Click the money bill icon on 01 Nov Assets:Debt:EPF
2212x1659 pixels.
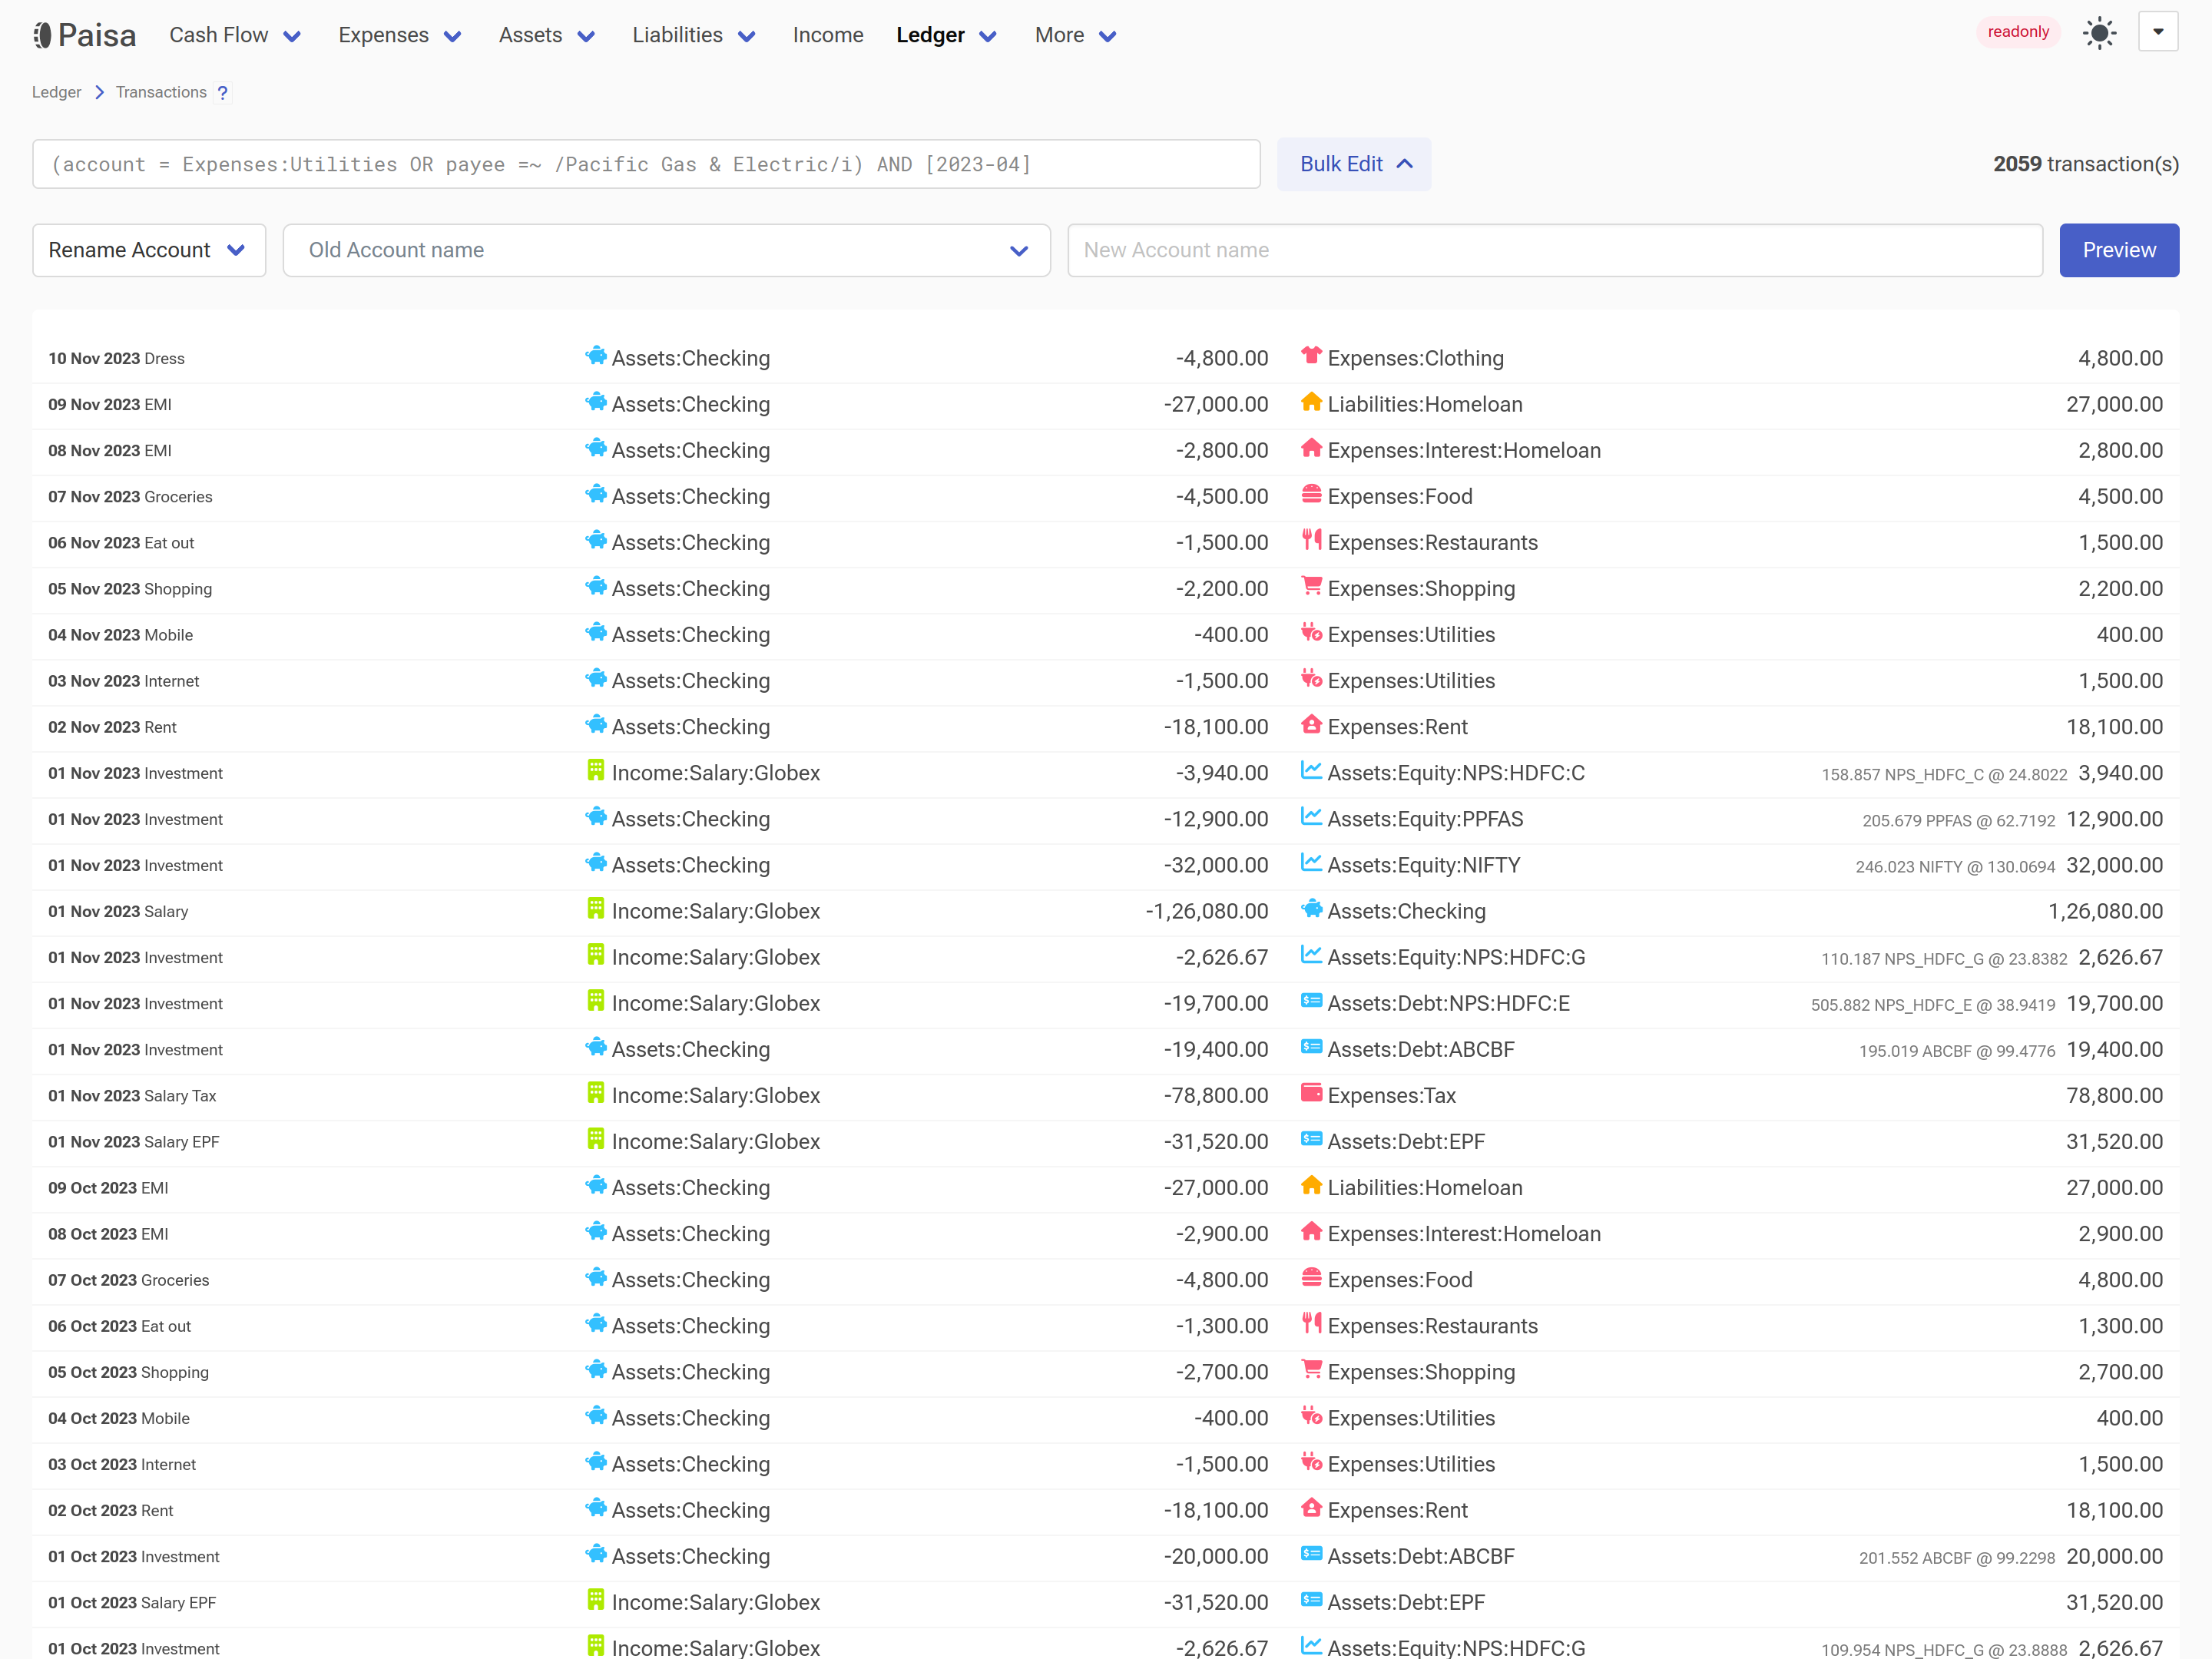point(1311,1139)
